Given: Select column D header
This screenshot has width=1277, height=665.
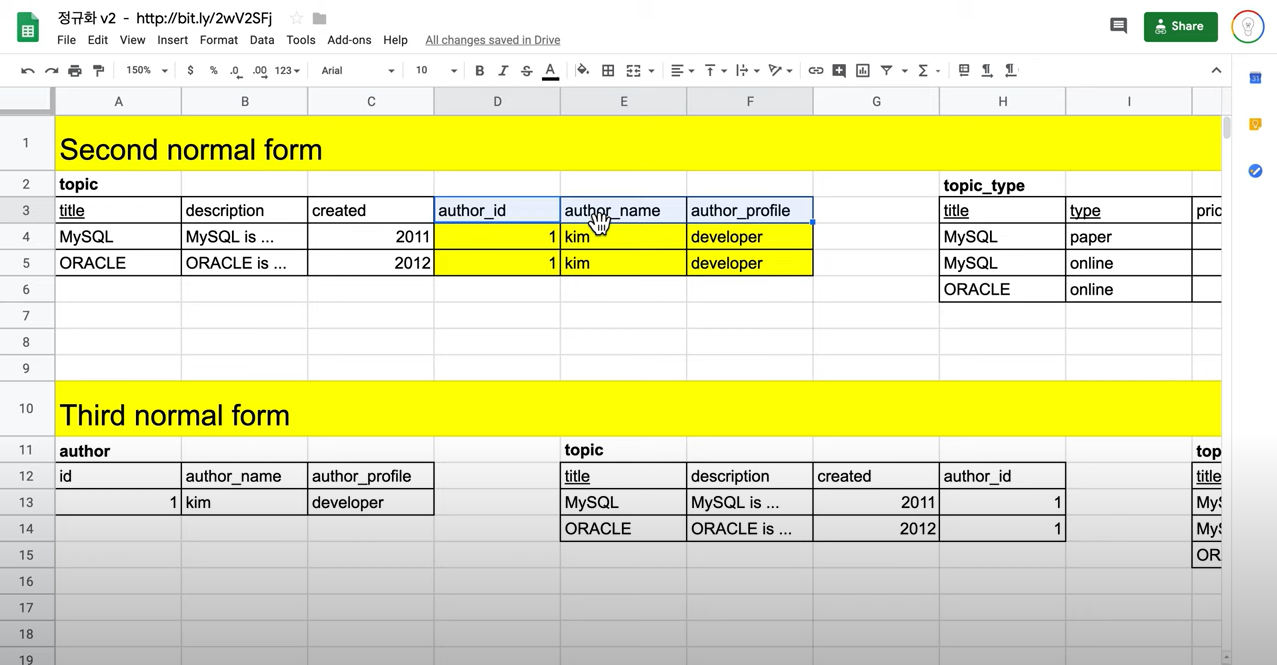Looking at the screenshot, I should [497, 101].
